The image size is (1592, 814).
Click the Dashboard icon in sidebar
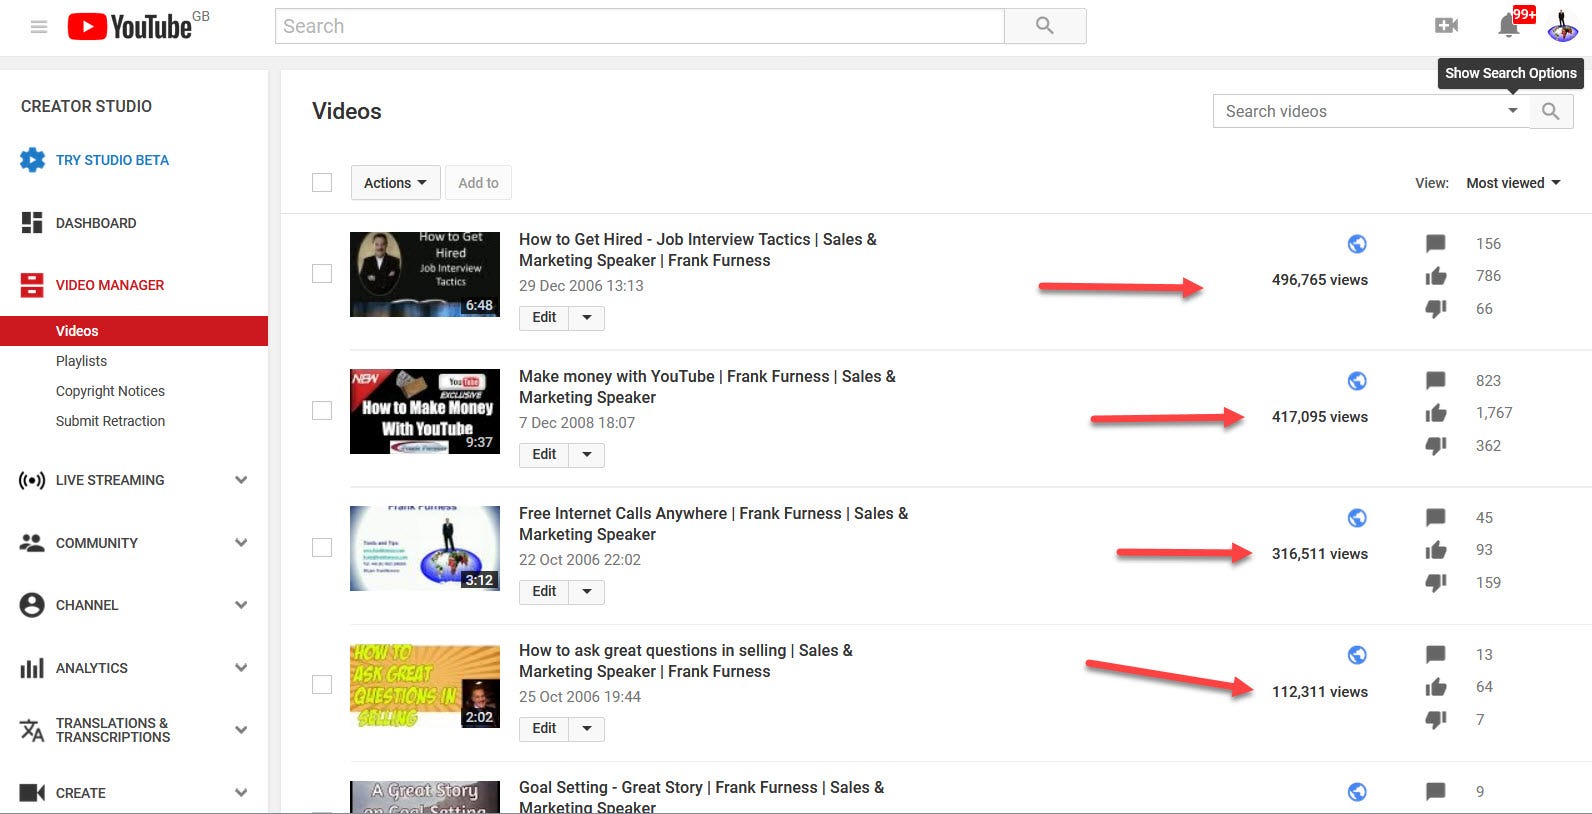coord(32,223)
